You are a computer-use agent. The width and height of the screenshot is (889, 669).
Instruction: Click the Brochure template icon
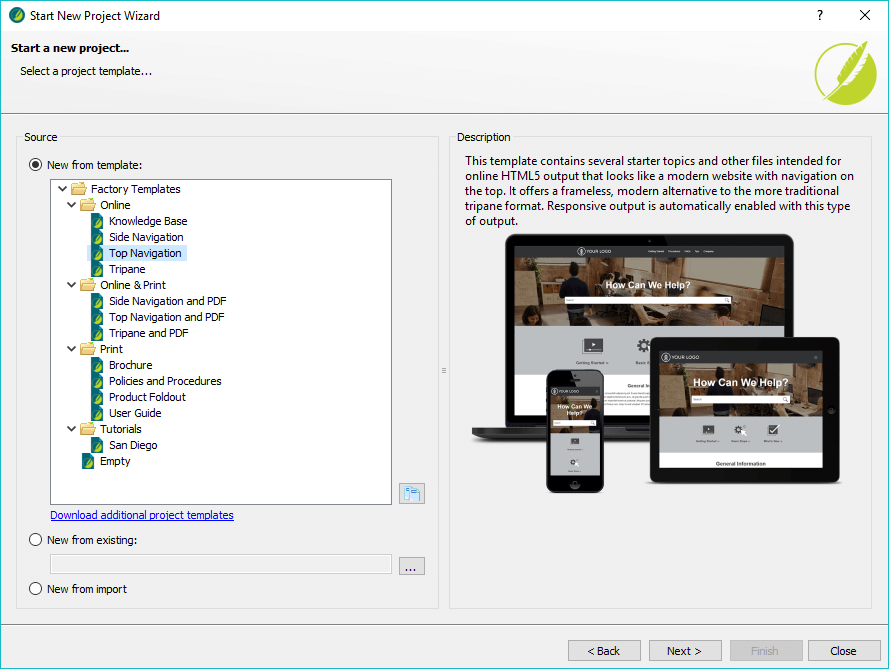point(97,365)
